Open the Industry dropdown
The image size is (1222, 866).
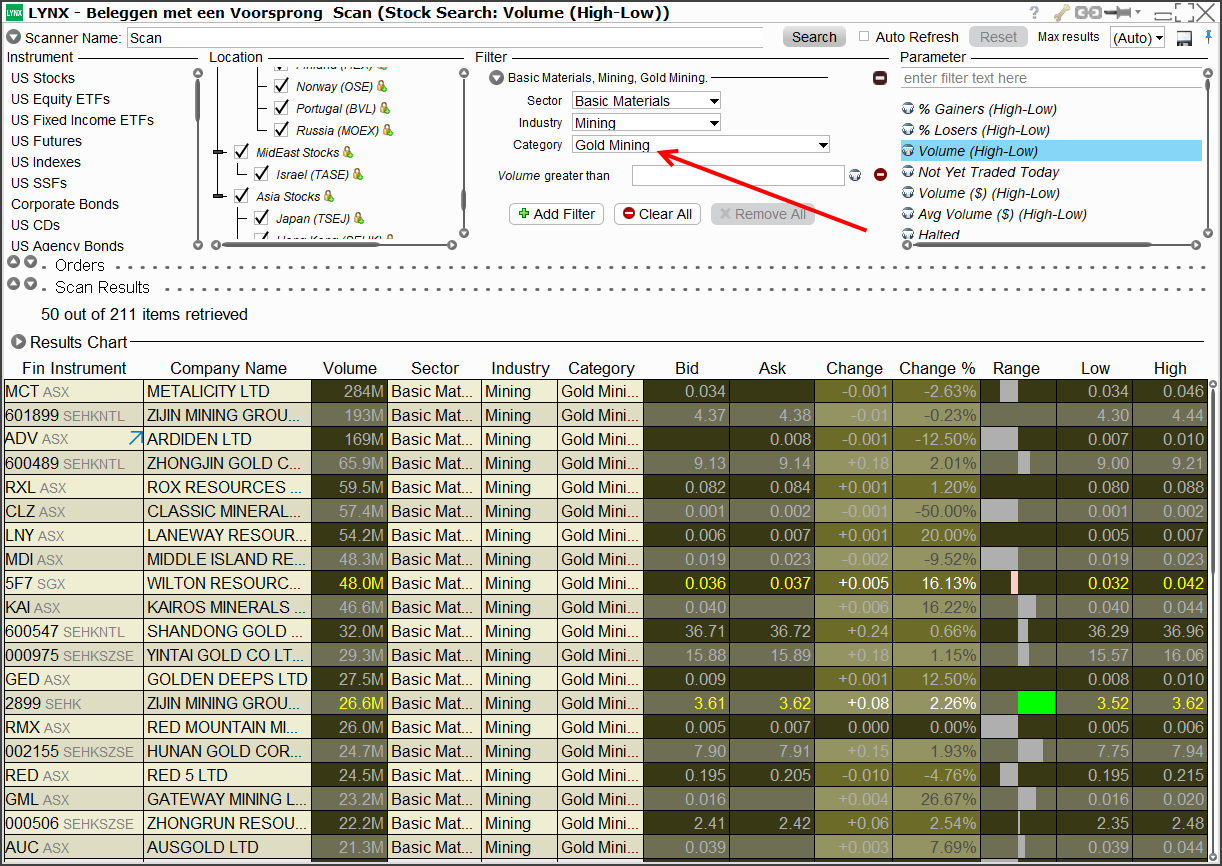click(646, 123)
